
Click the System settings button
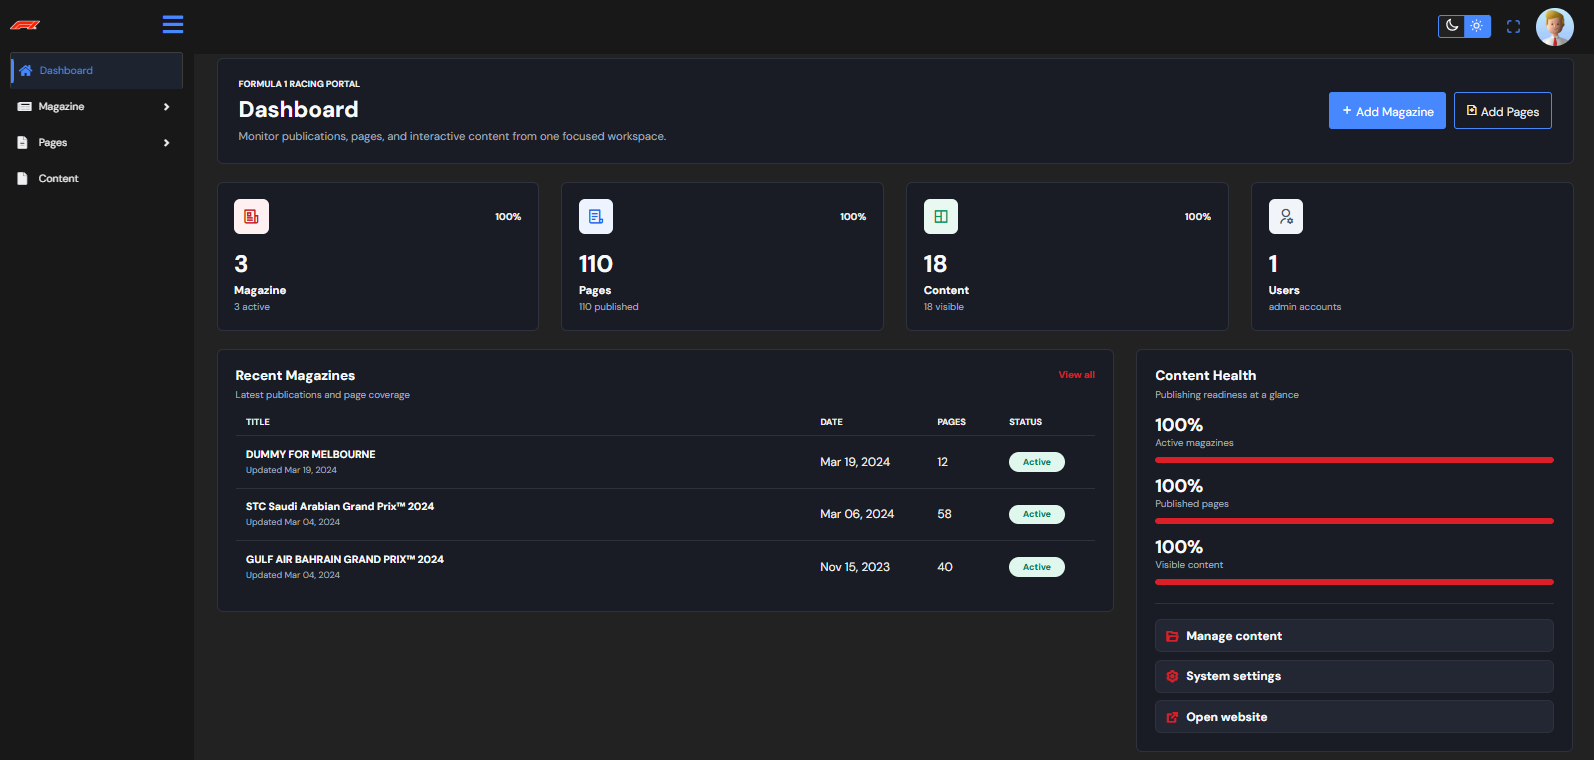tap(1354, 676)
